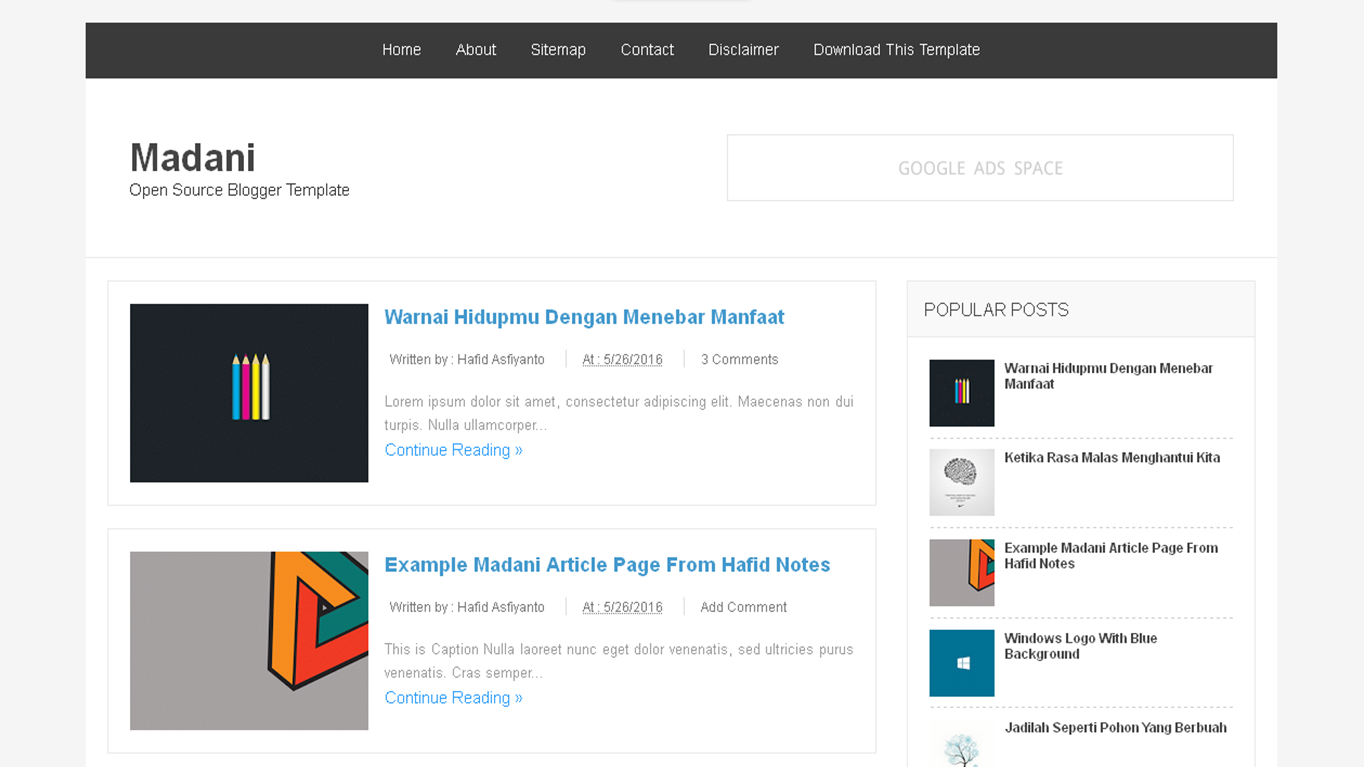Click the Add Comment link

pos(743,607)
